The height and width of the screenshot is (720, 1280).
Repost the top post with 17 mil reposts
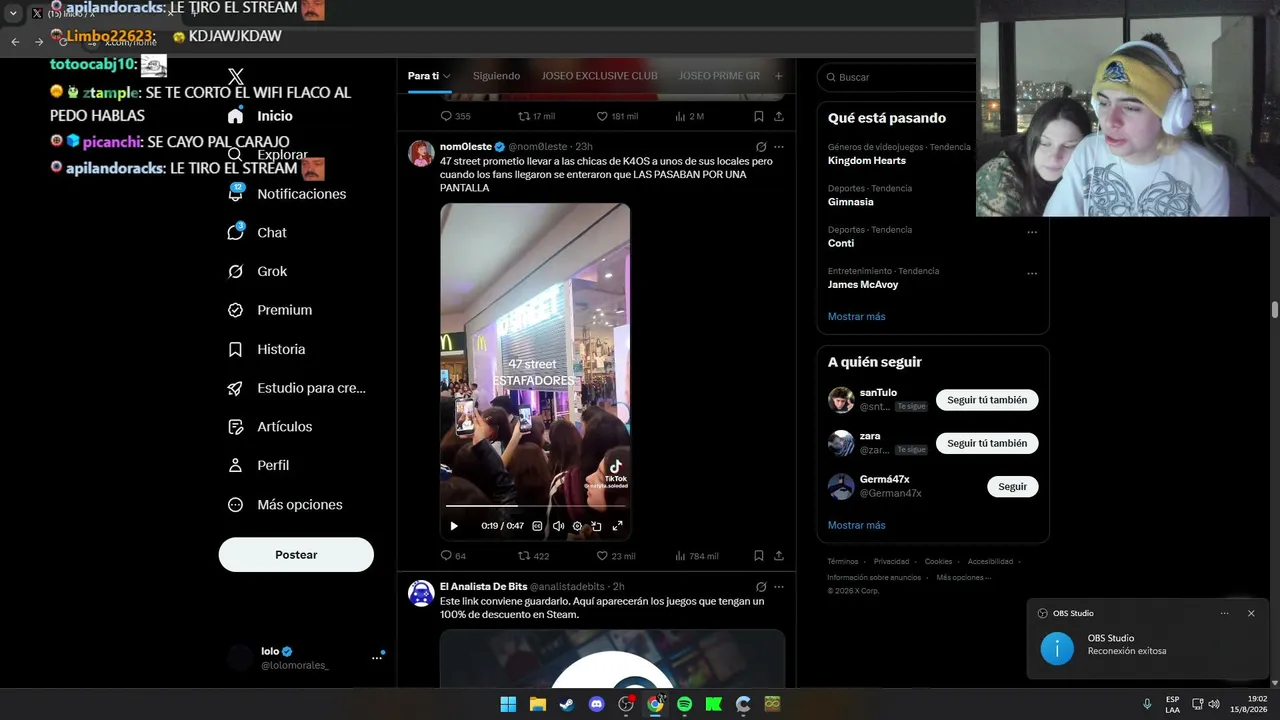point(536,116)
